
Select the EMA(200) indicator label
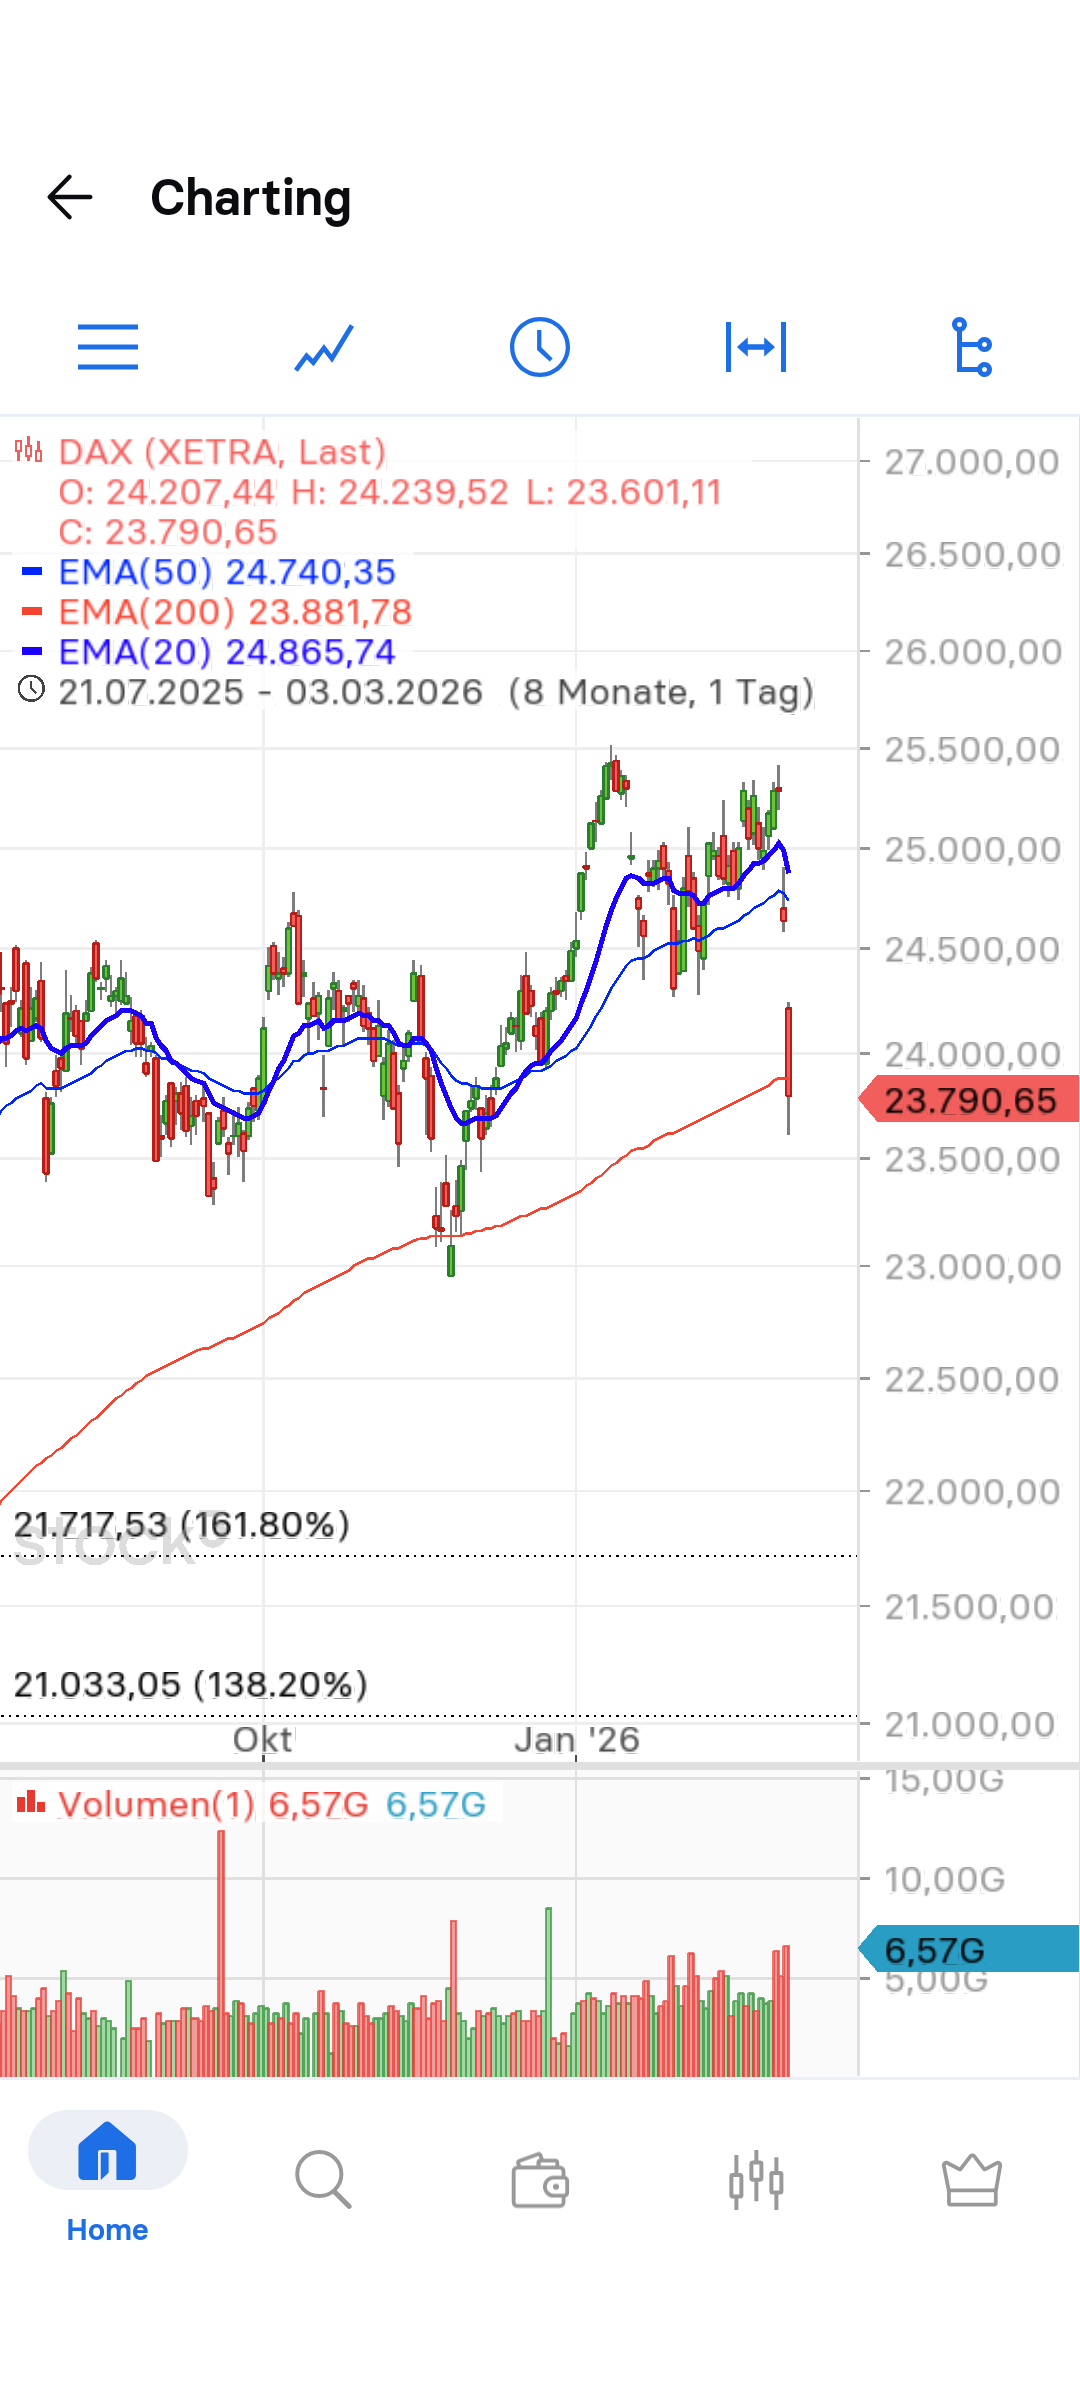click(x=234, y=612)
